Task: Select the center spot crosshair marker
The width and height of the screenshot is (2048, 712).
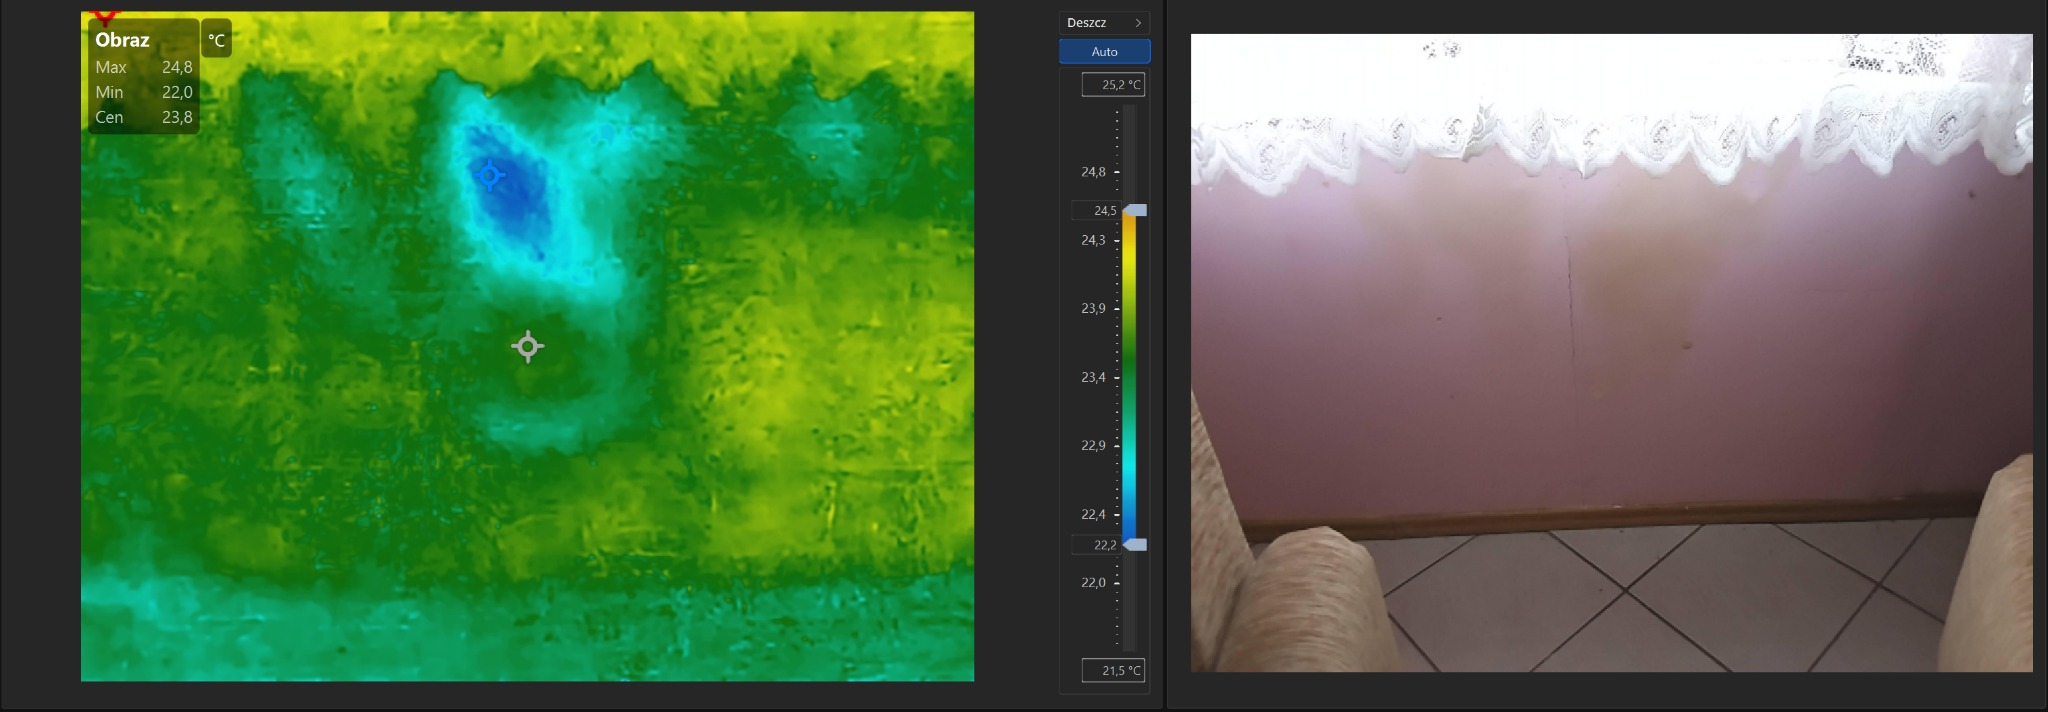Action: (x=528, y=346)
